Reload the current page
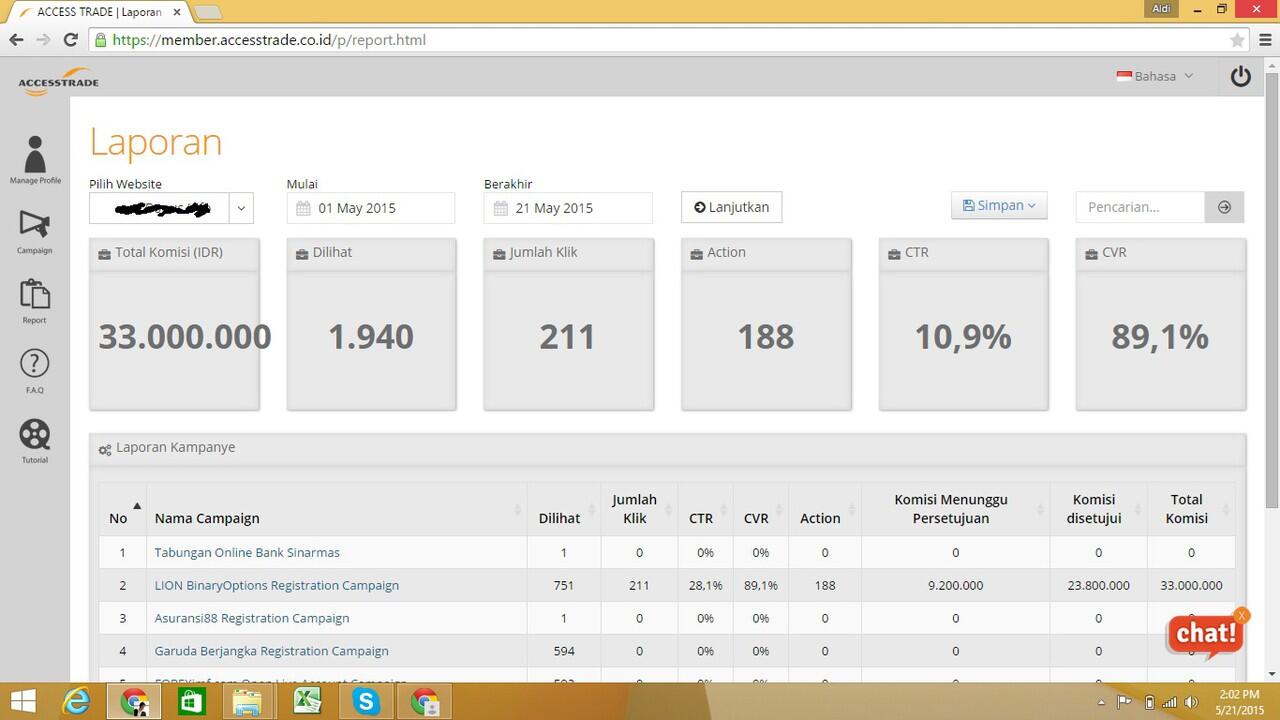 (x=70, y=40)
